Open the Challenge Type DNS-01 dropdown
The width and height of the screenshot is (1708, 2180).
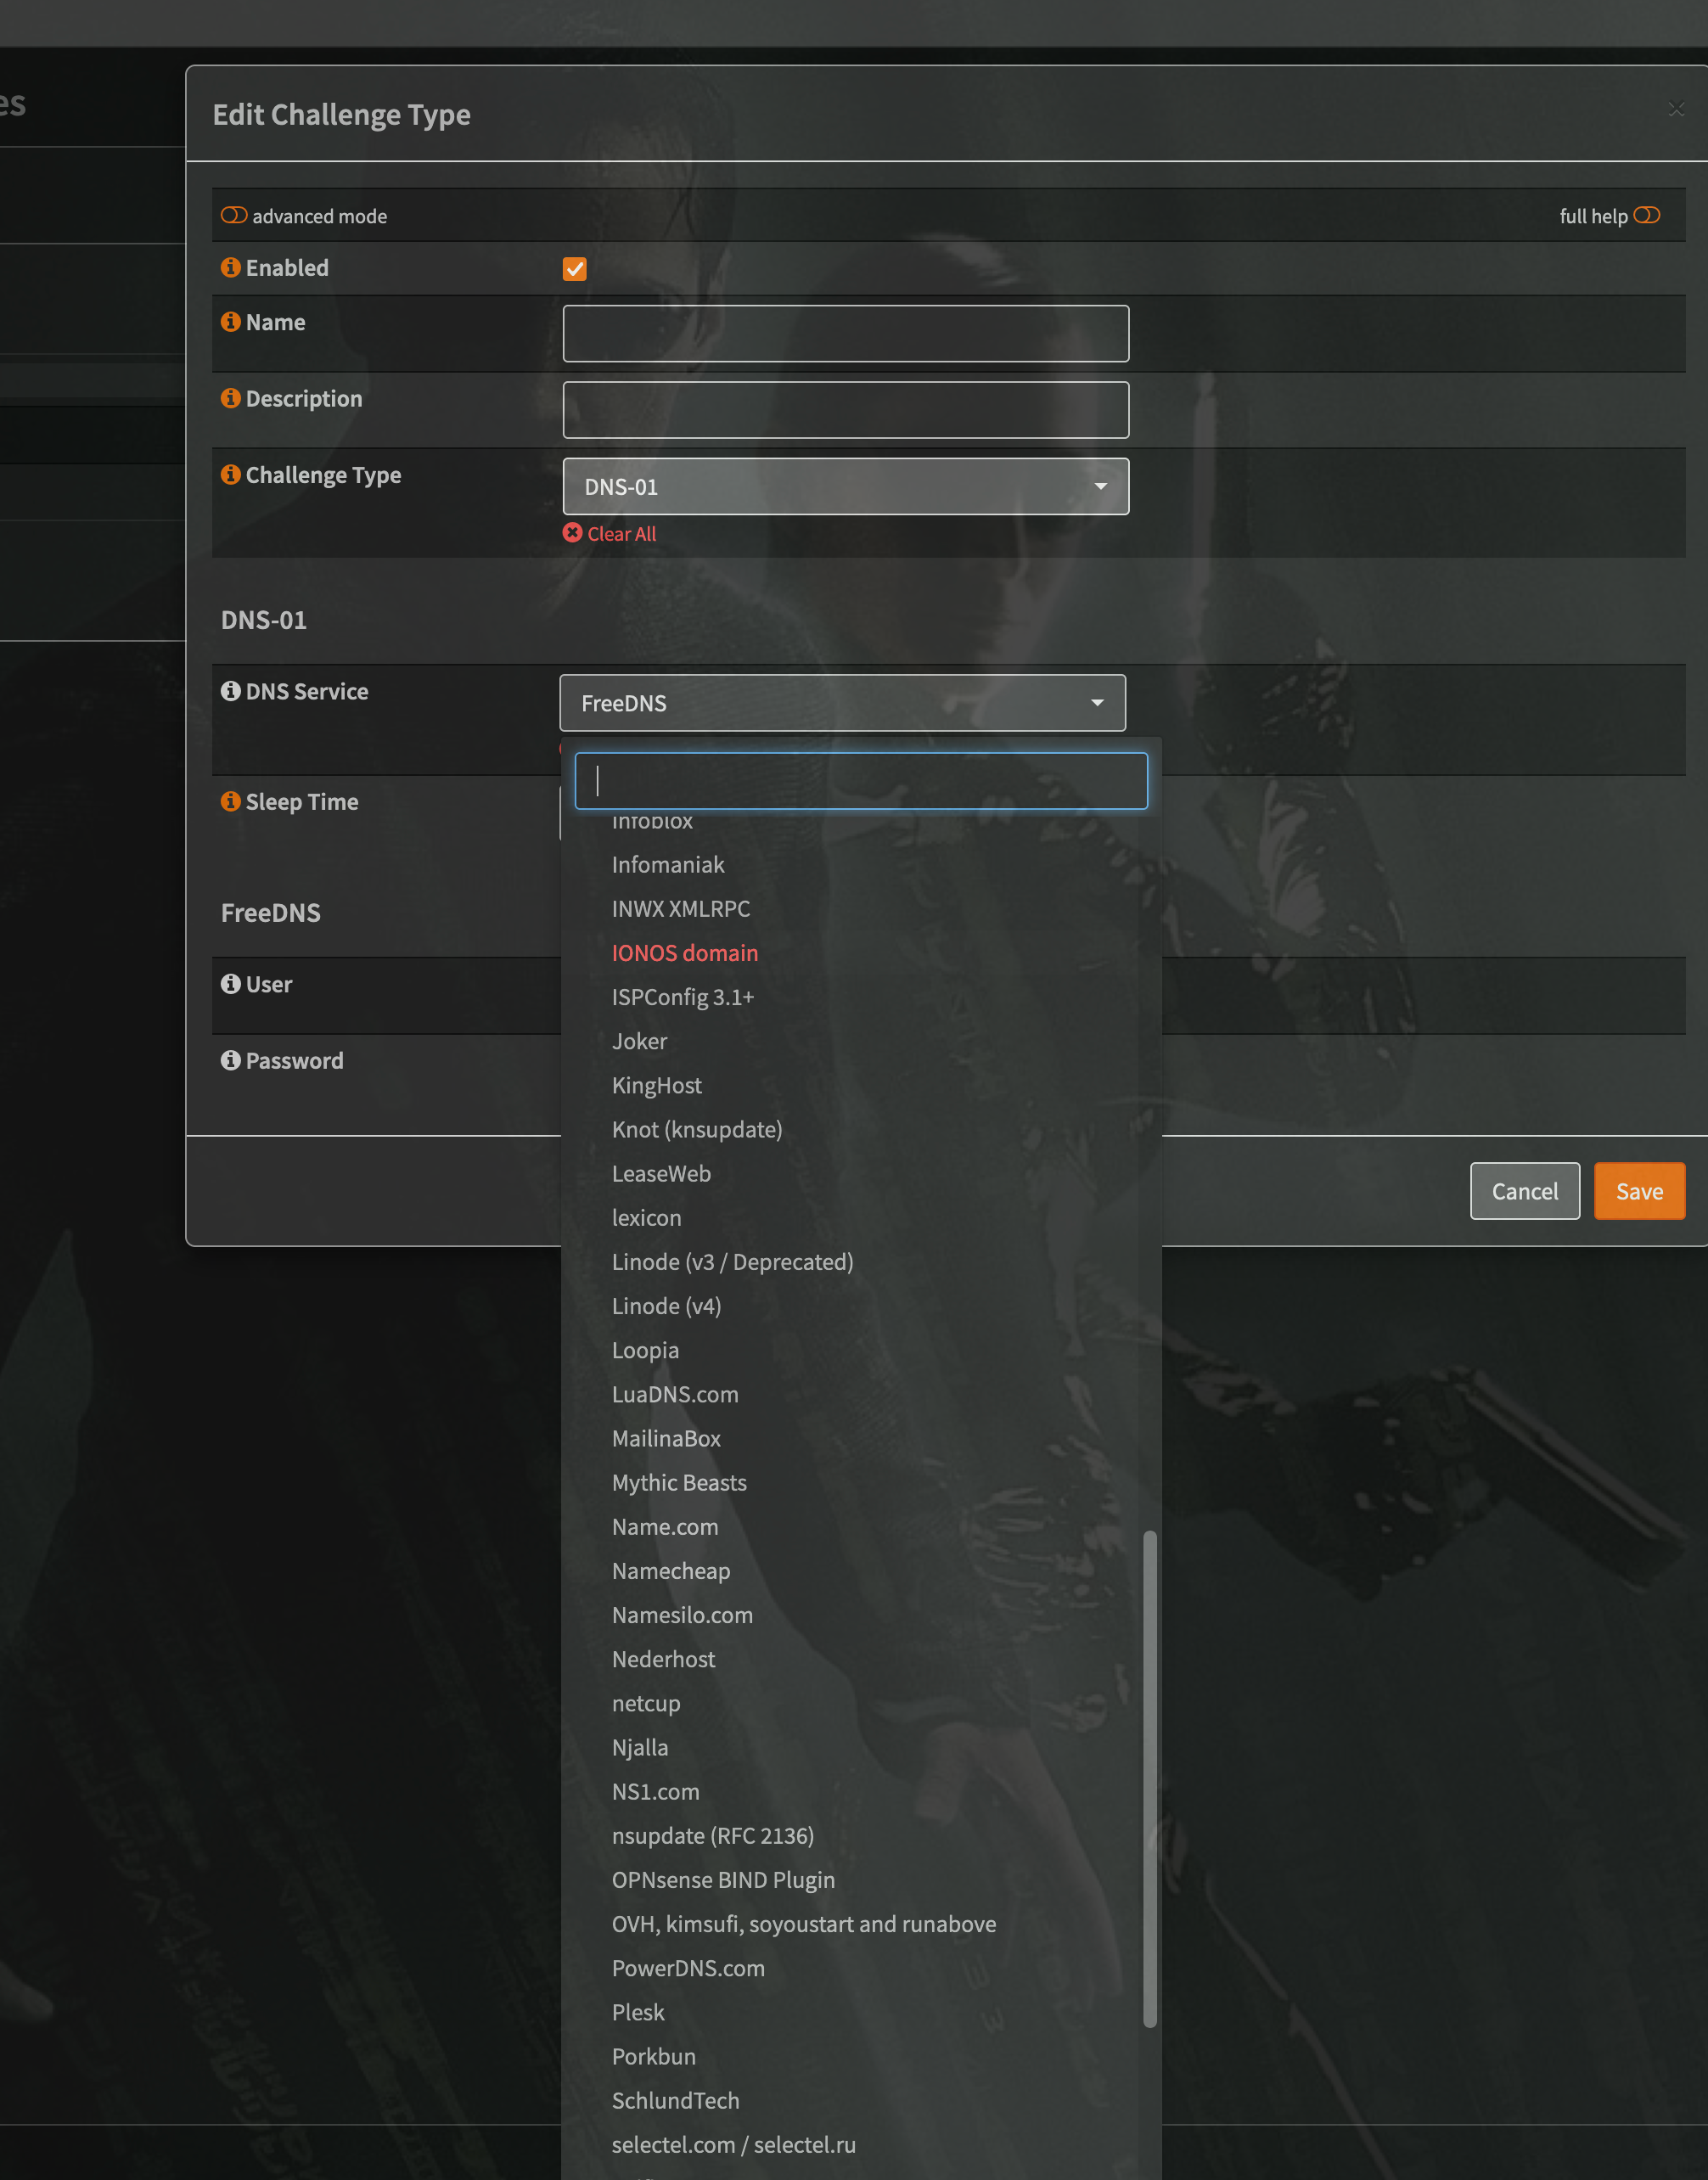(x=845, y=486)
